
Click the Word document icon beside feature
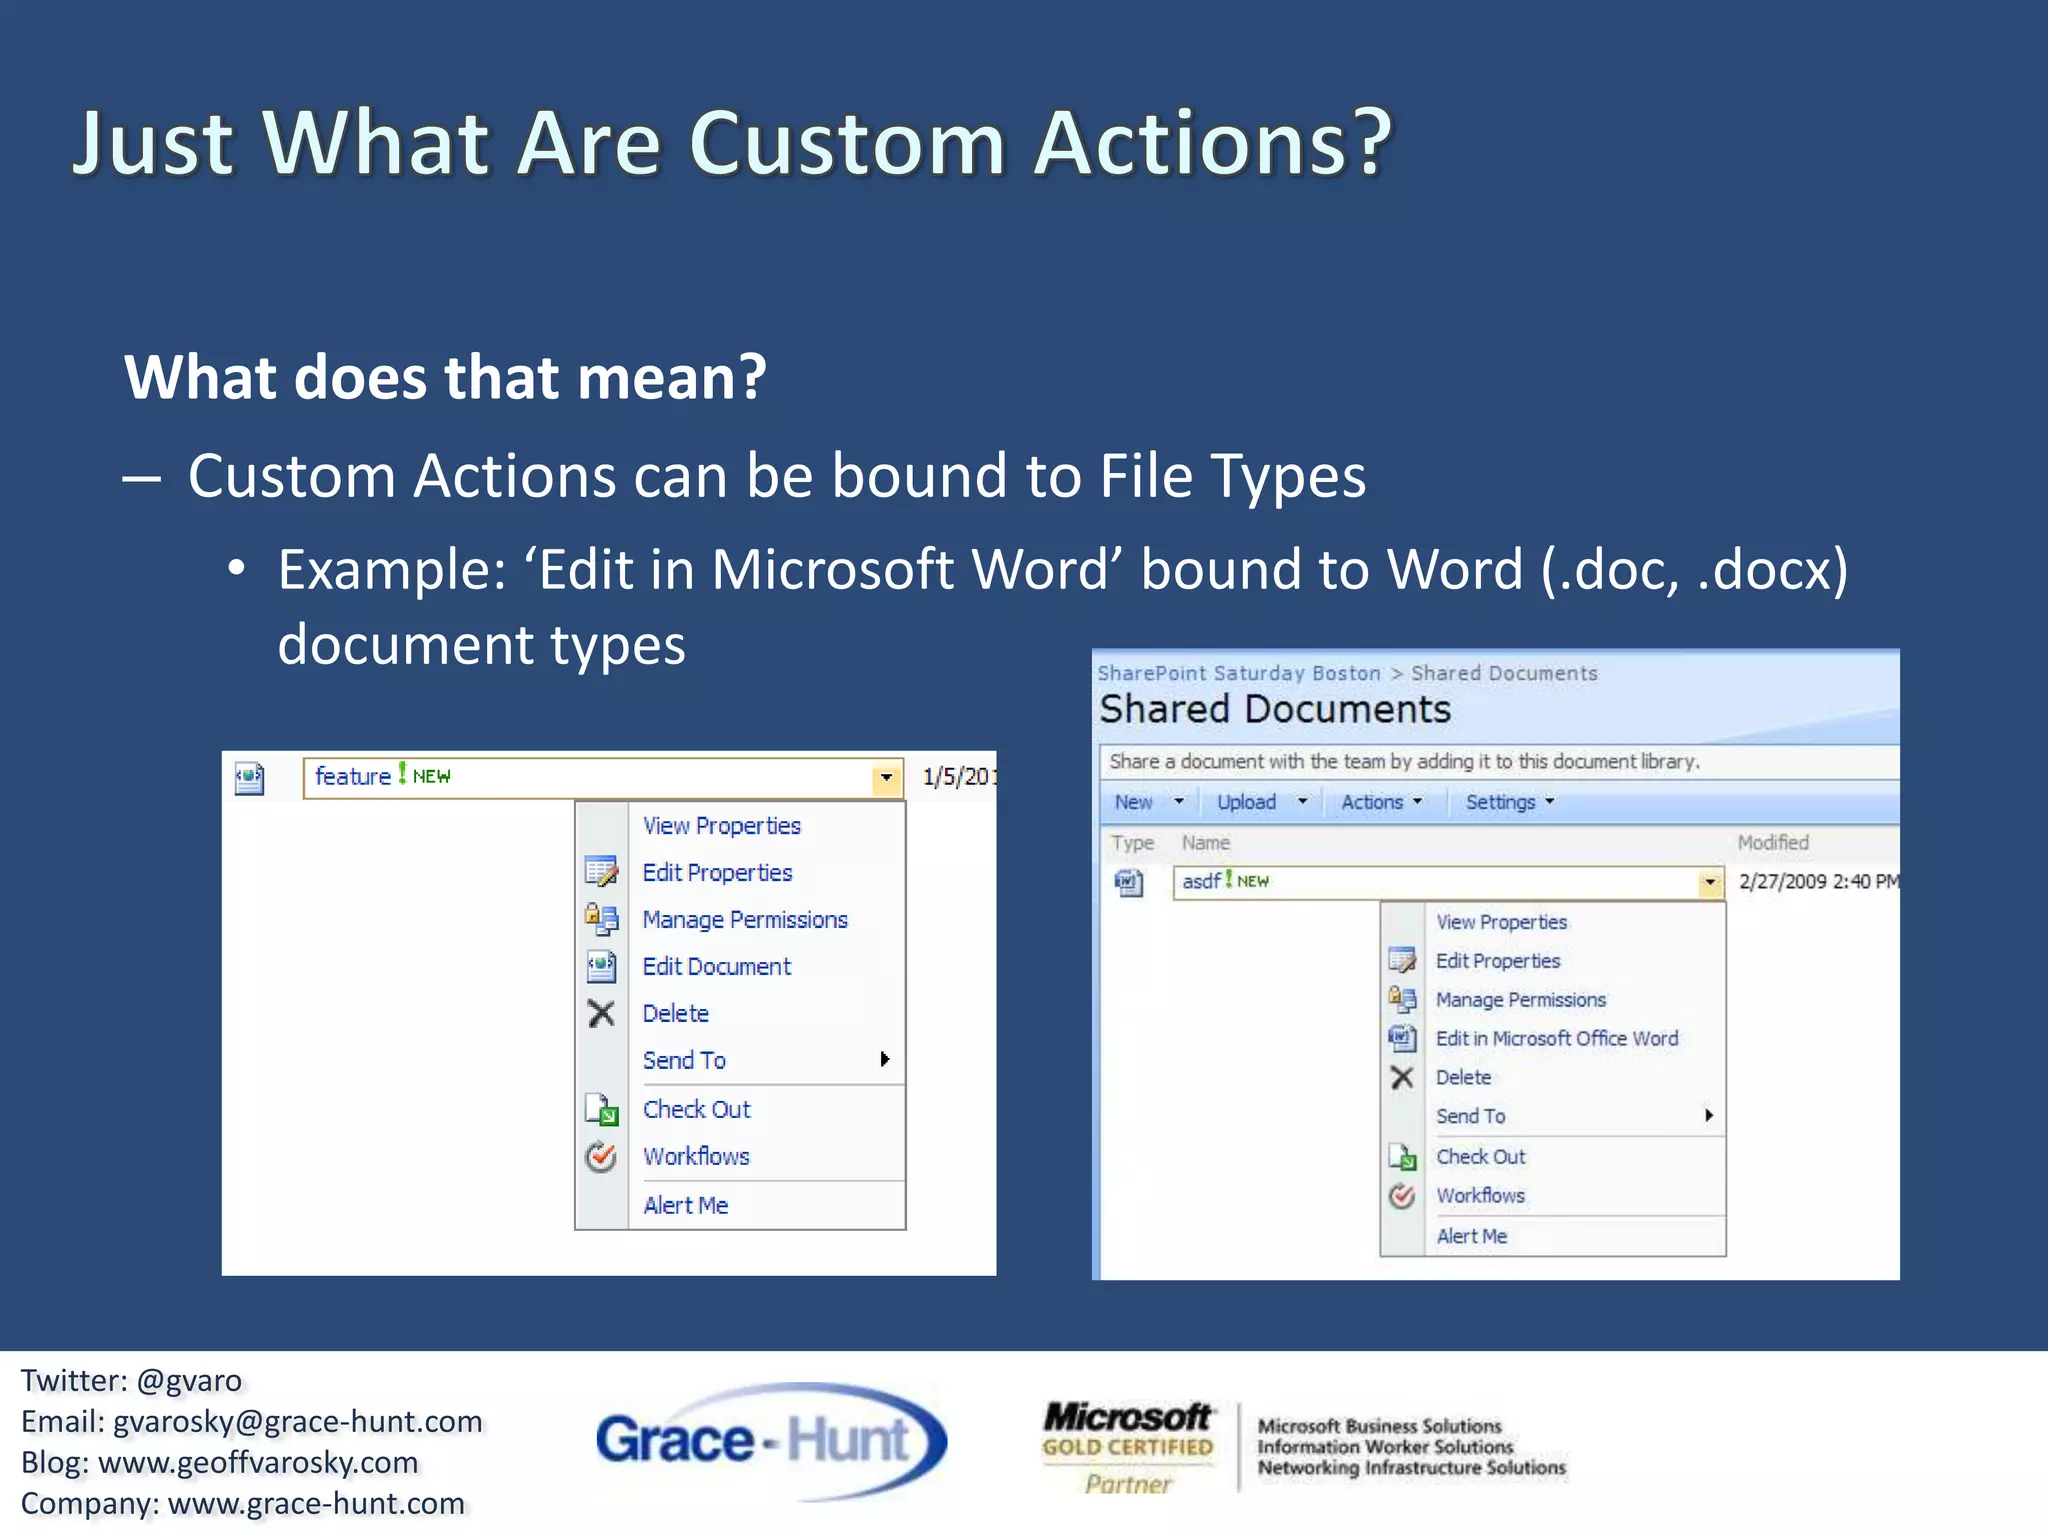(249, 778)
